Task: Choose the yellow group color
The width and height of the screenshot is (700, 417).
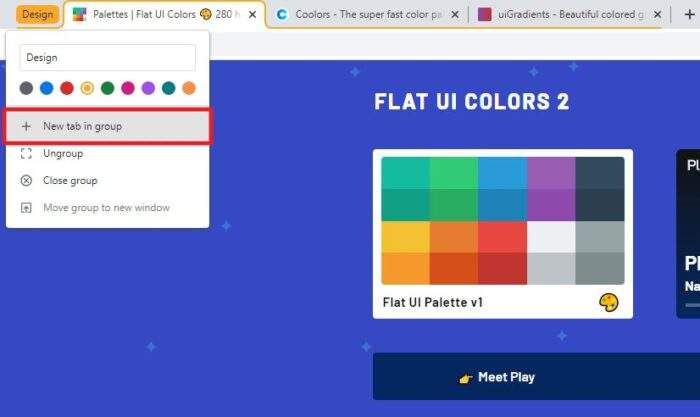Action: tap(87, 88)
